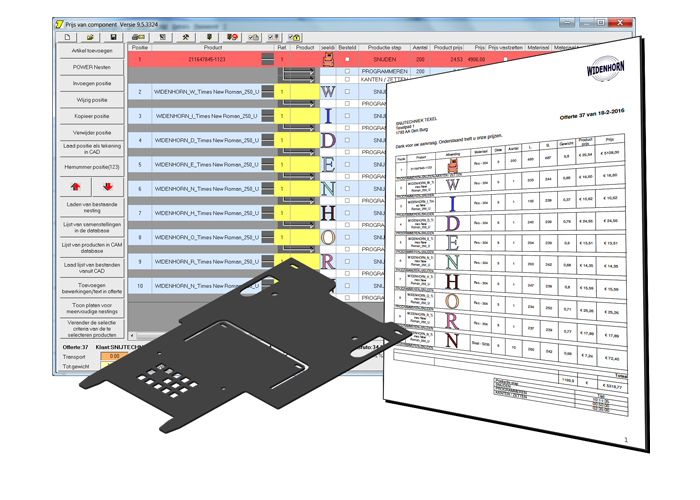Click the Prijs vastzetten column header
The image size is (700, 500).
pyautogui.click(x=505, y=47)
